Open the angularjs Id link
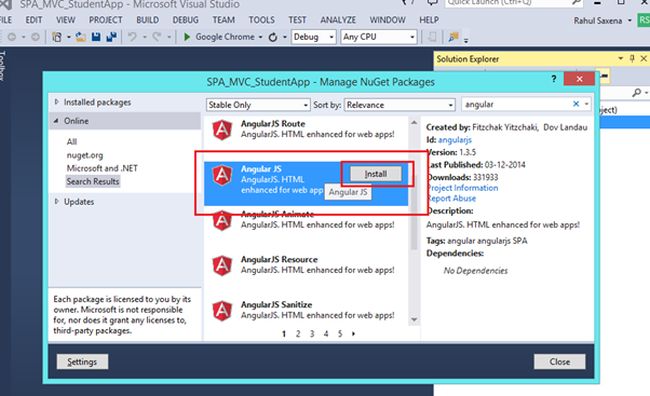 (455, 140)
